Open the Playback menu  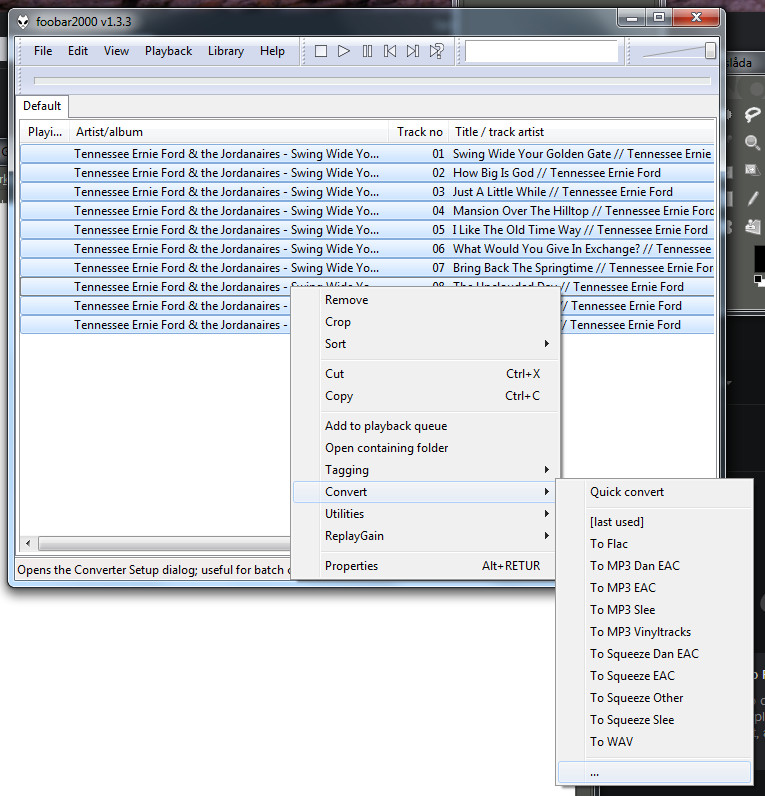[x=168, y=51]
